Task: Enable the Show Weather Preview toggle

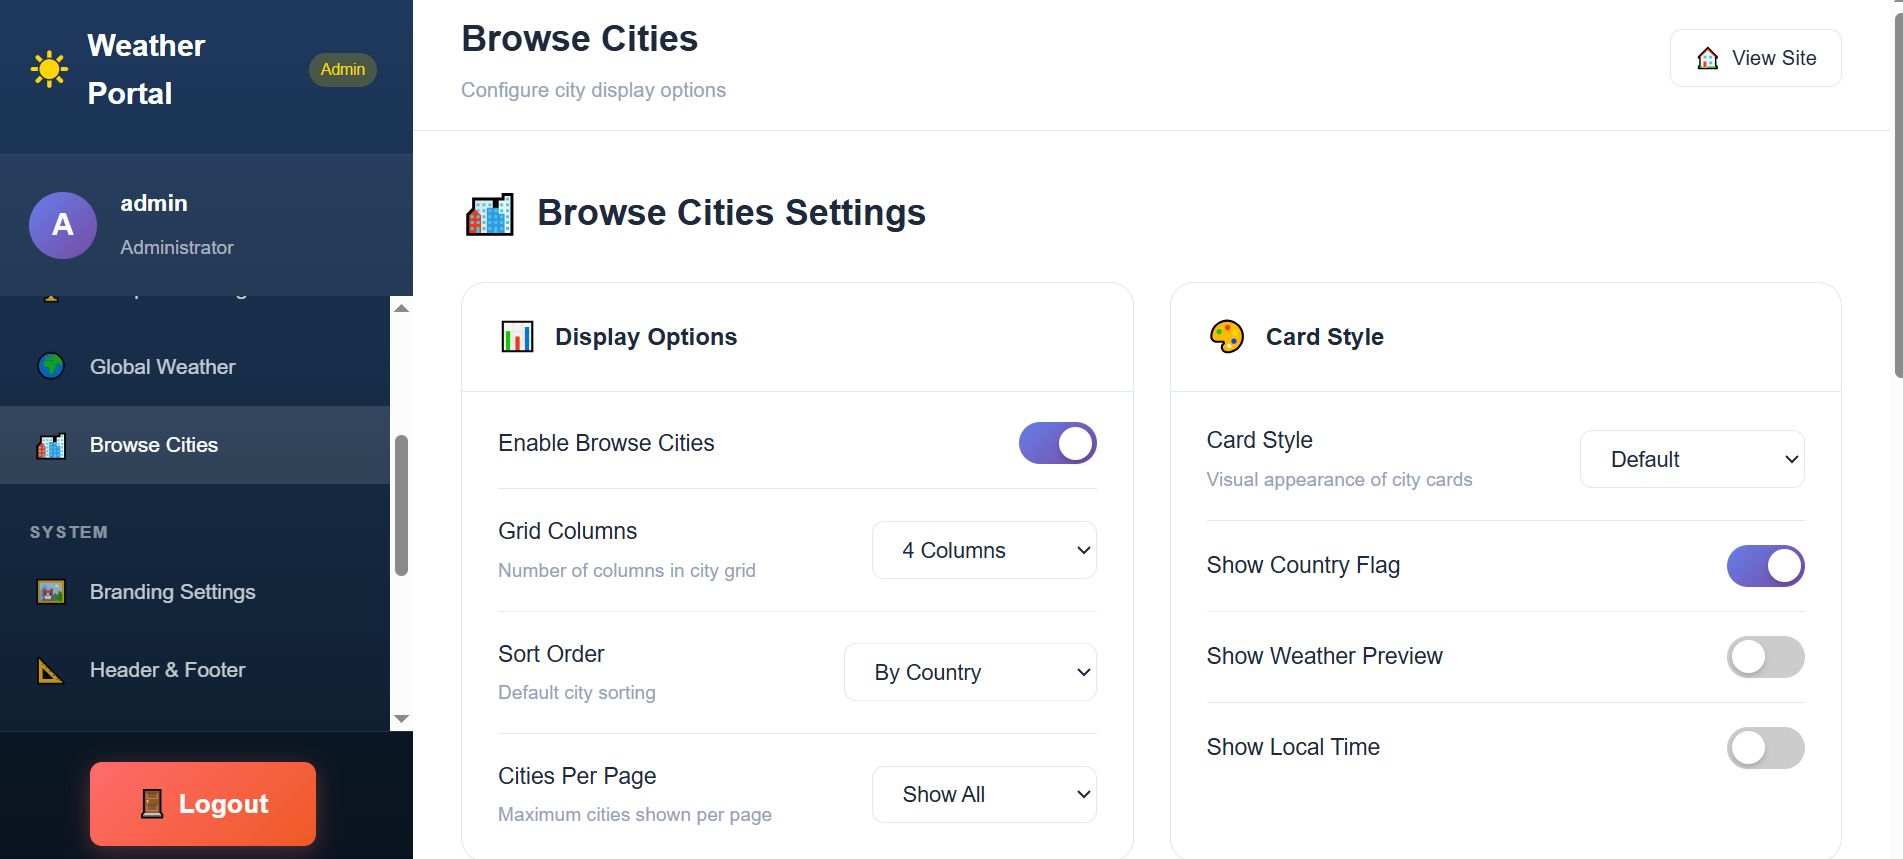Action: point(1765,657)
